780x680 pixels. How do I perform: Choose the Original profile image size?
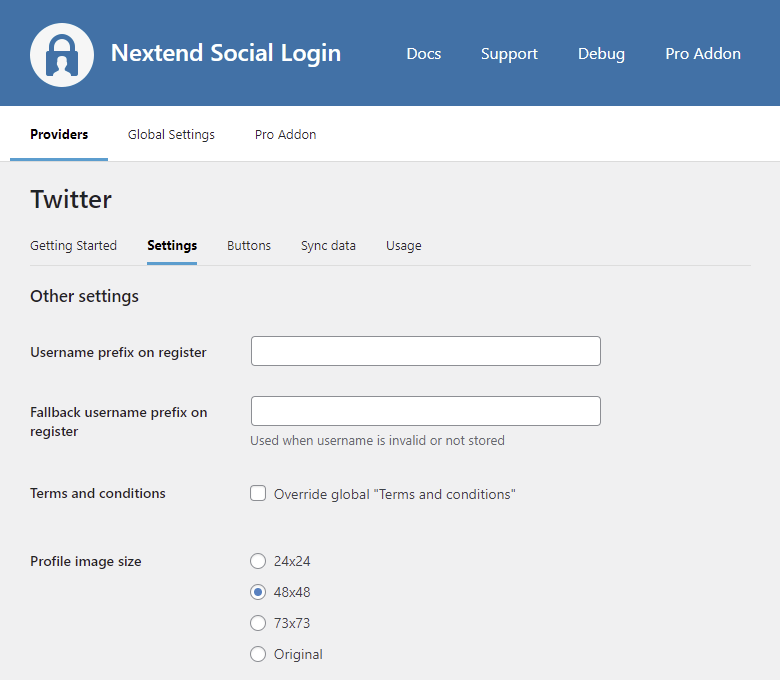tap(258, 654)
